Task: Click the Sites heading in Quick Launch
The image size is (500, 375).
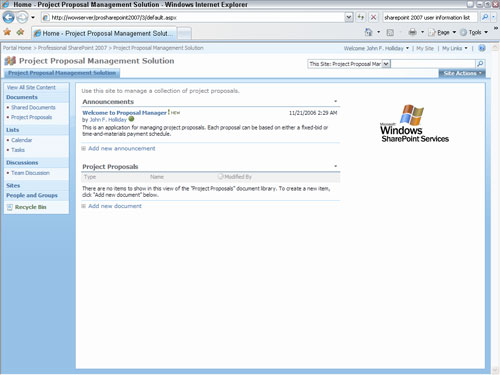Action: [x=13, y=186]
